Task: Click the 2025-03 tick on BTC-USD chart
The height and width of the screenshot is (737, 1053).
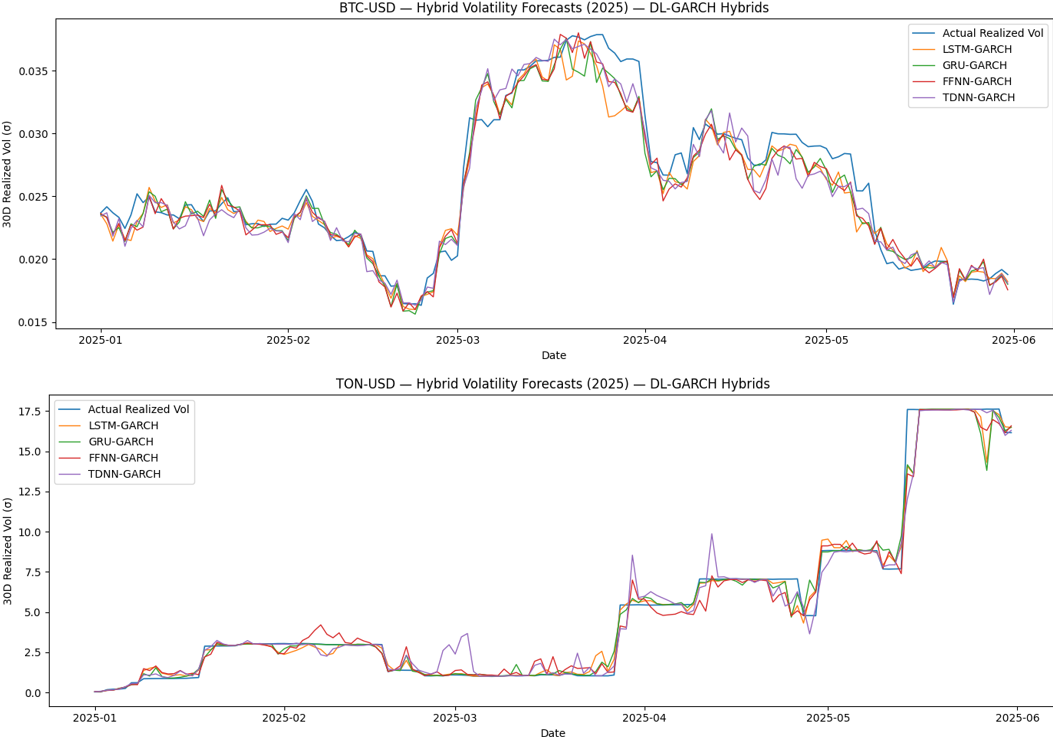Action: pos(456,340)
